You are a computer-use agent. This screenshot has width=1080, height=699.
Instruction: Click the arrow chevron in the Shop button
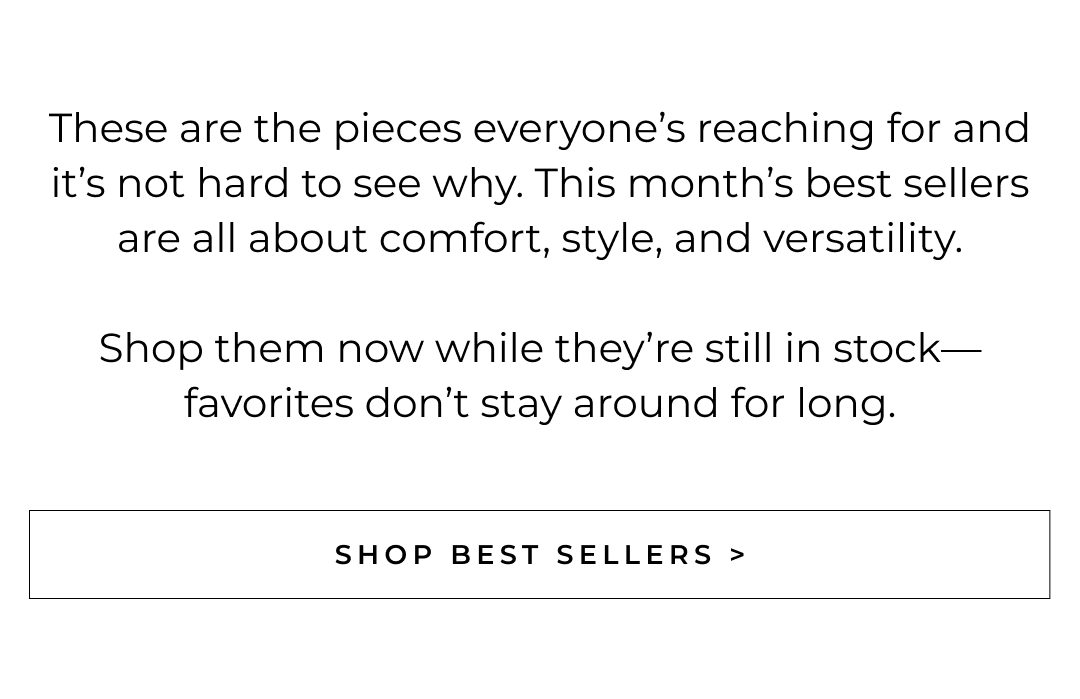tap(739, 555)
